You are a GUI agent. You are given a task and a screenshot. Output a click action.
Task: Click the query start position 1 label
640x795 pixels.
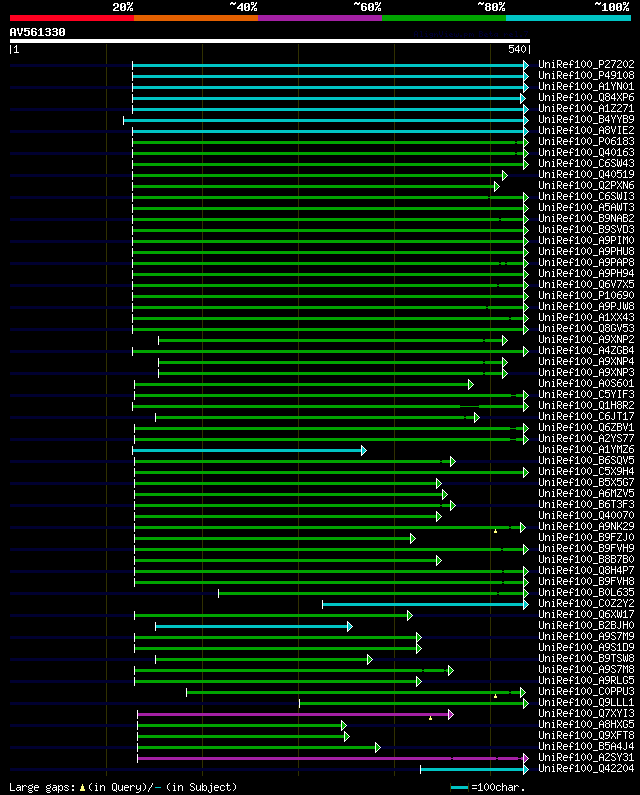[x=17, y=49]
